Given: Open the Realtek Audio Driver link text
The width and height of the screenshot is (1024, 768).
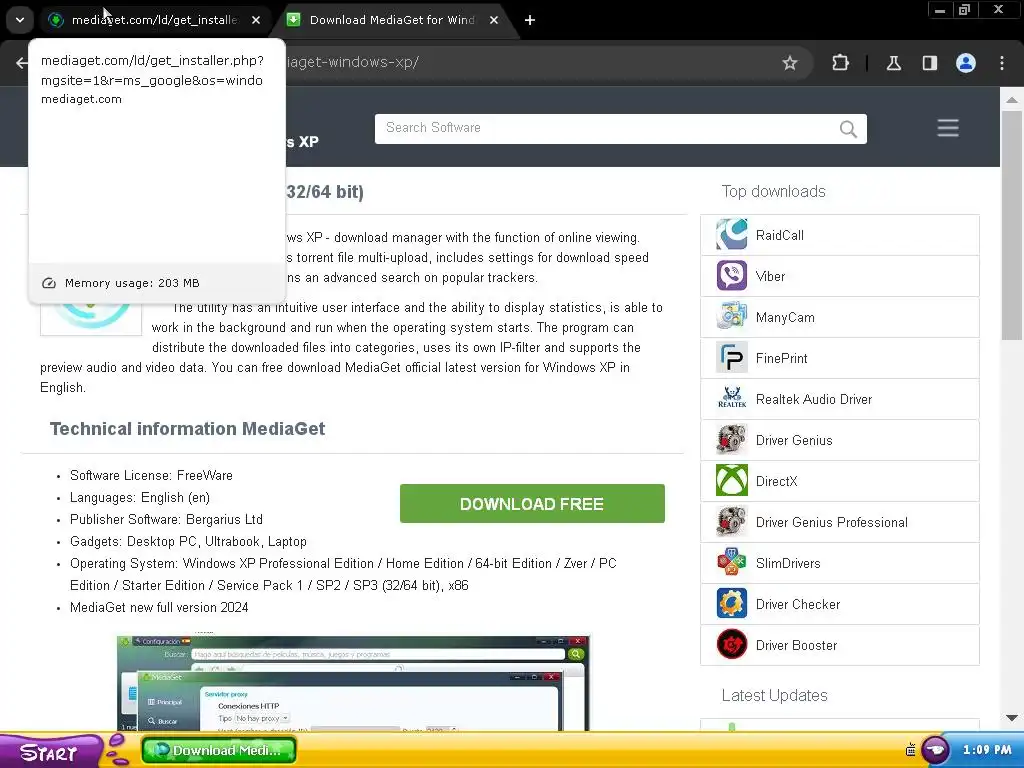Looking at the screenshot, I should click(x=814, y=400).
